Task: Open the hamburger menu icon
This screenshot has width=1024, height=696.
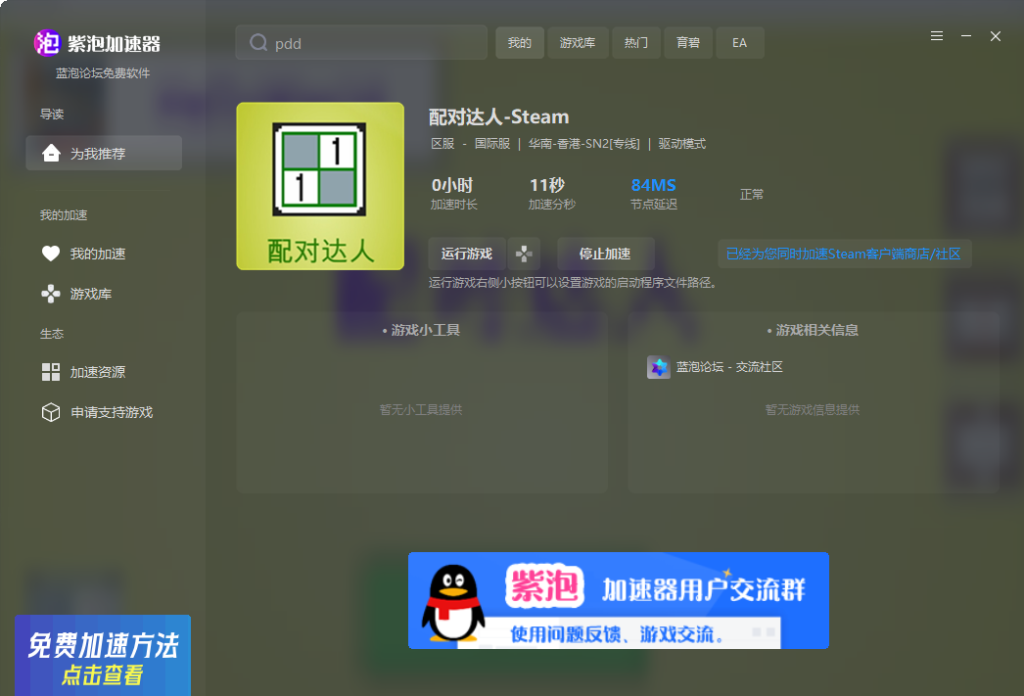Action: point(936,36)
